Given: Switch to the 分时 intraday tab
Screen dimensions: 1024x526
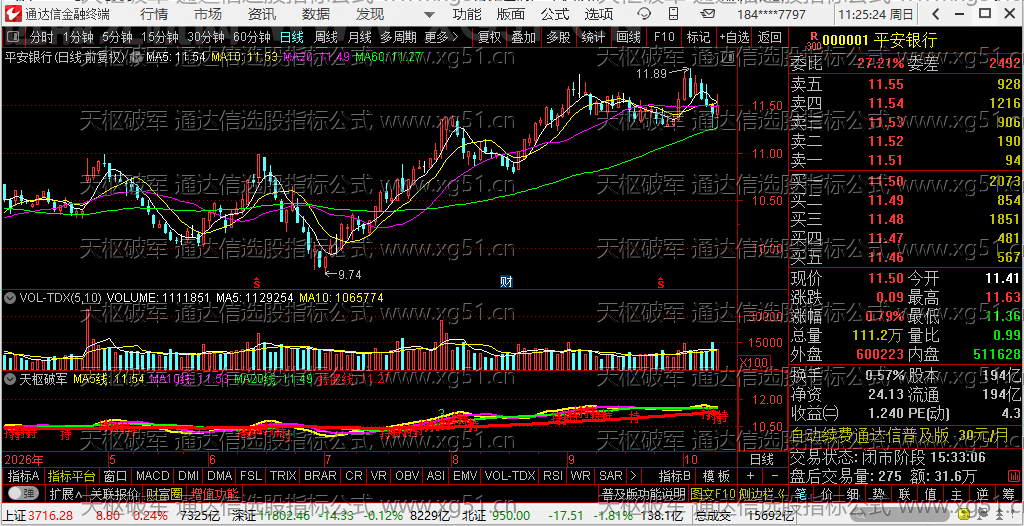Looking at the screenshot, I should [x=42, y=37].
